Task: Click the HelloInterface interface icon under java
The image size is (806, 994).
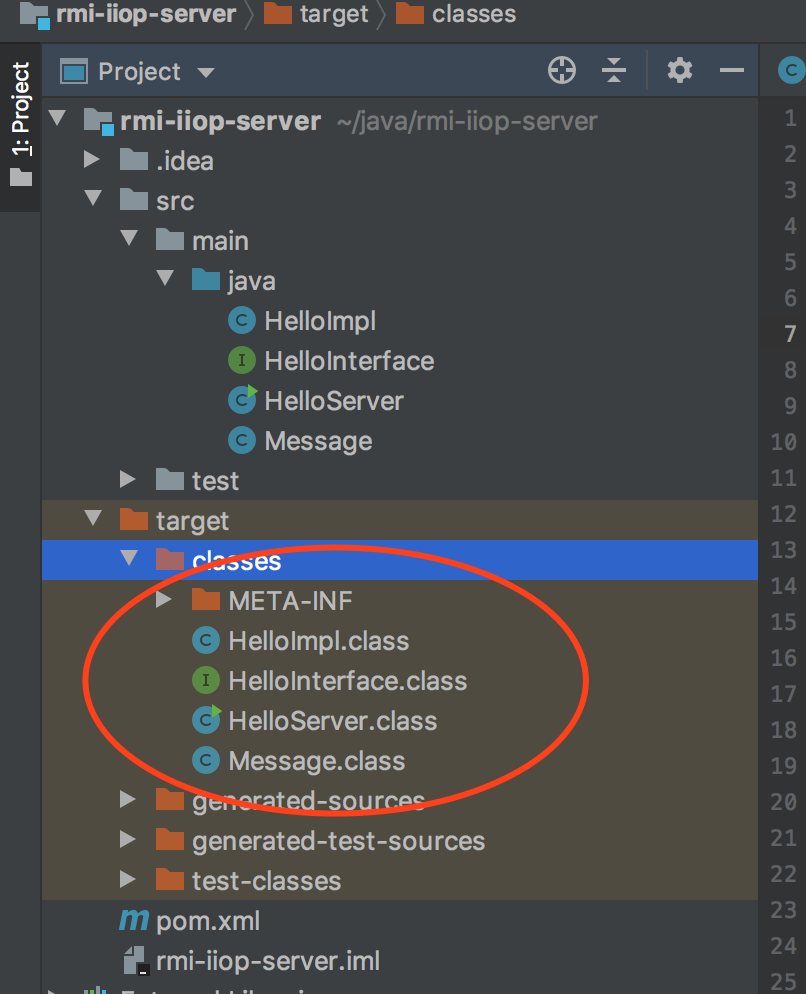Action: click(242, 361)
